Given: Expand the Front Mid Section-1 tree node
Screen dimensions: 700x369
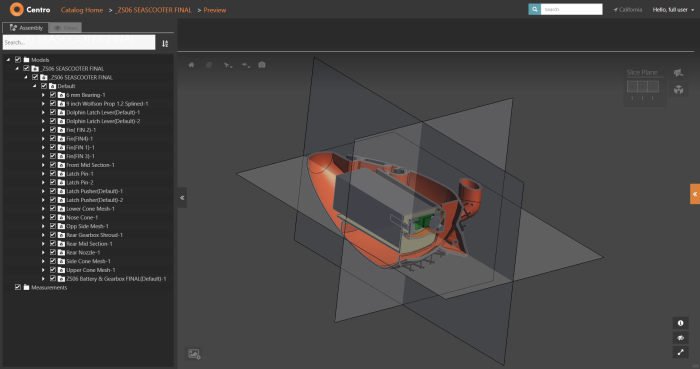Looking at the screenshot, I should pyautogui.click(x=43, y=165).
